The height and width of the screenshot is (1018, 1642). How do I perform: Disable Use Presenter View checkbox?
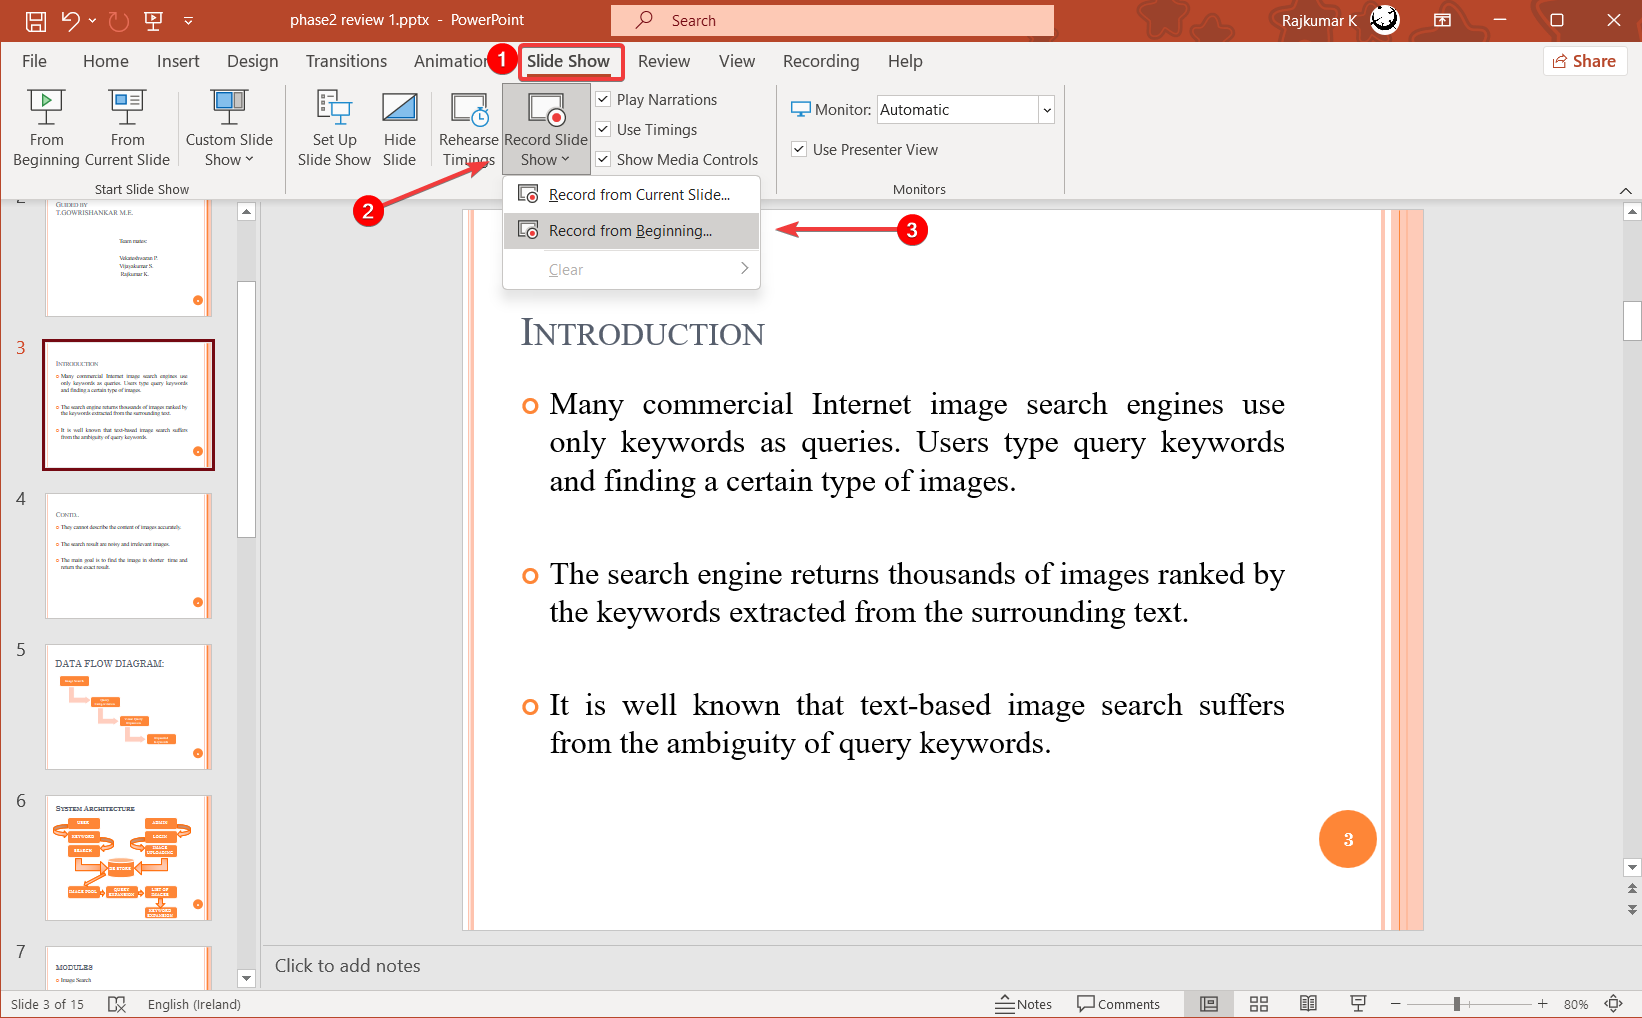[800, 150]
